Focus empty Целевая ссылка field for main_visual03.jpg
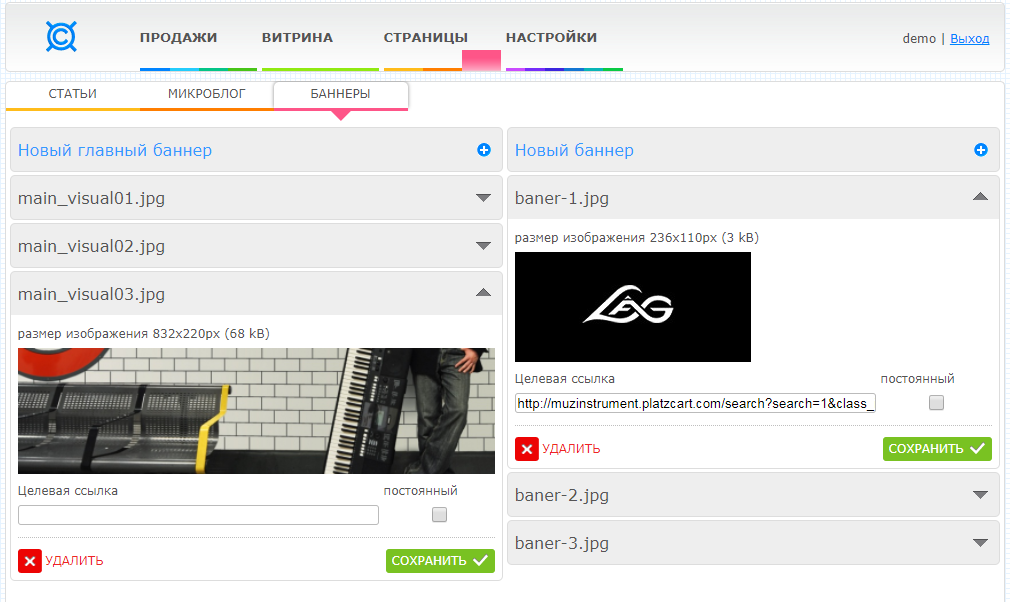This screenshot has height=602, width=1010. point(198,515)
